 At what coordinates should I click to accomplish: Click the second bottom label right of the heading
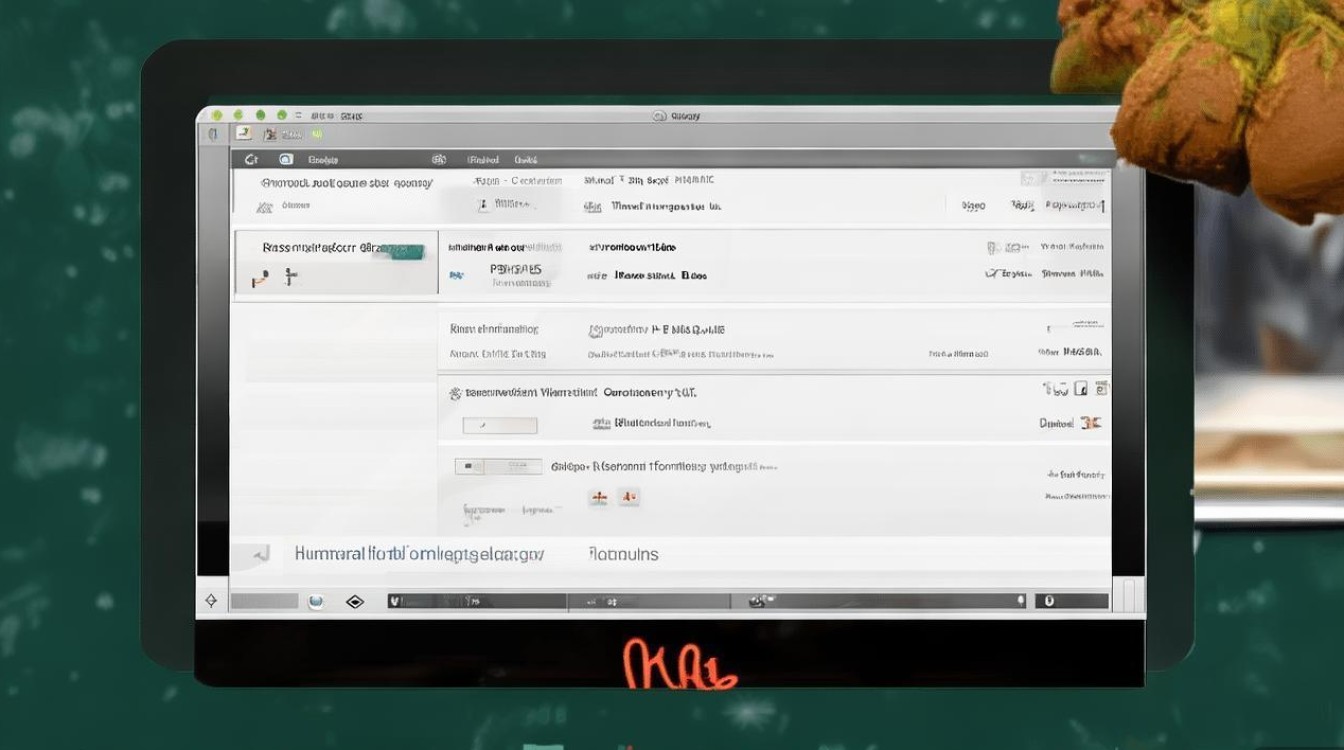(623, 553)
